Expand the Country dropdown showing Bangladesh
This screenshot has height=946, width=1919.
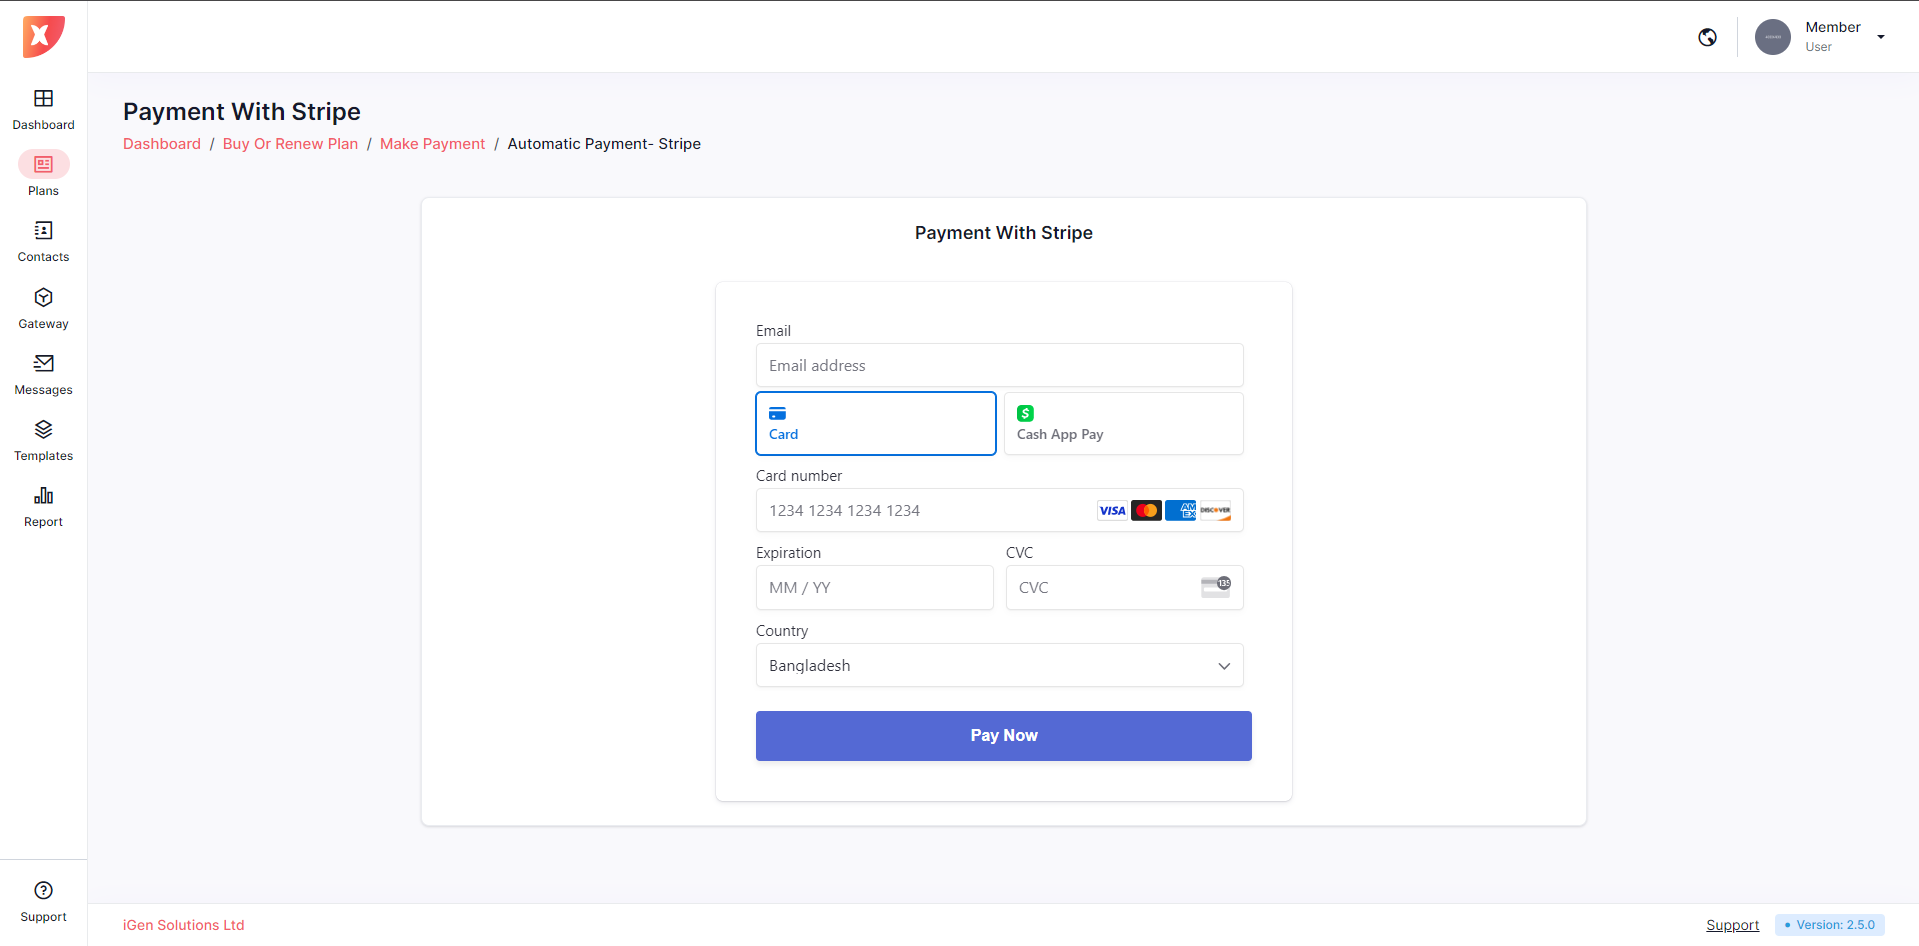999,666
